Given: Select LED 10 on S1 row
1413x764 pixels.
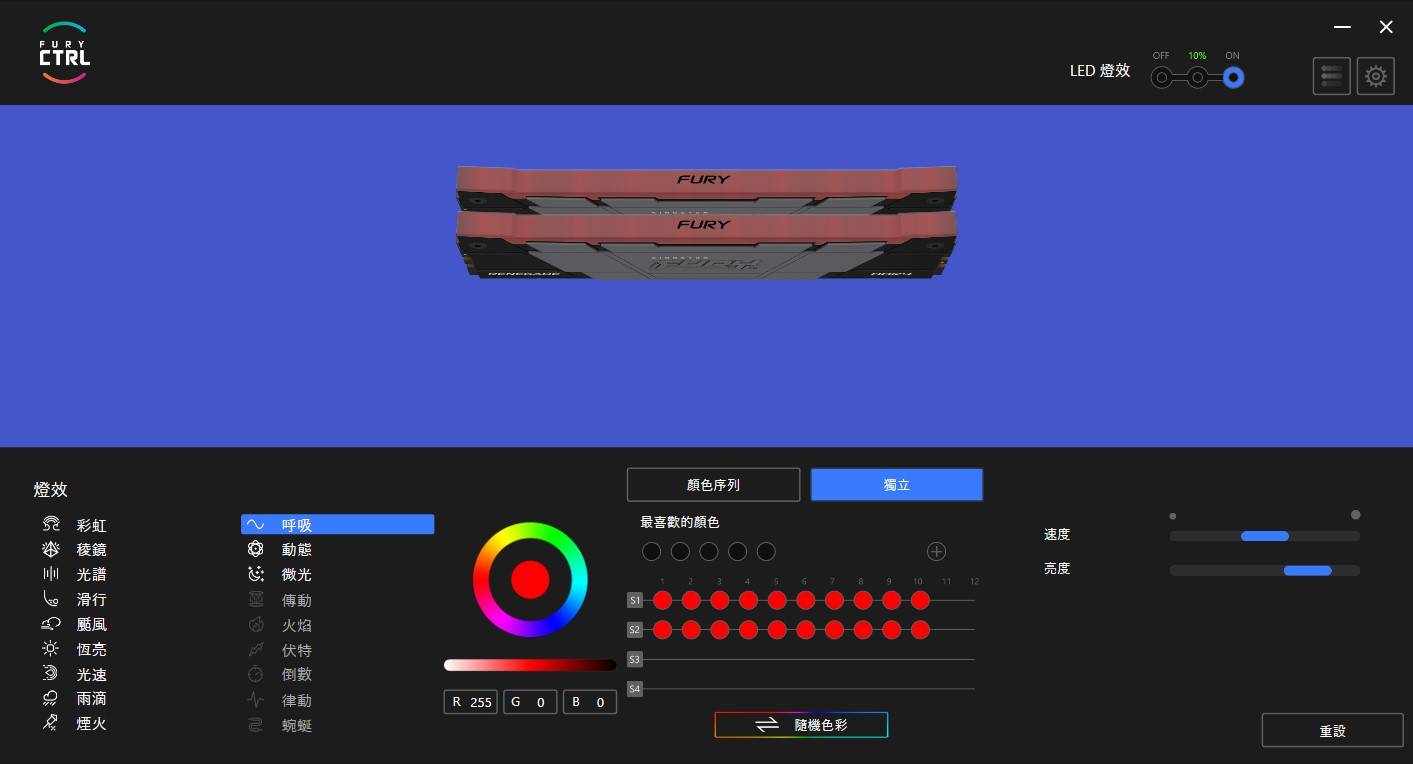Looking at the screenshot, I should pyautogui.click(x=921, y=600).
